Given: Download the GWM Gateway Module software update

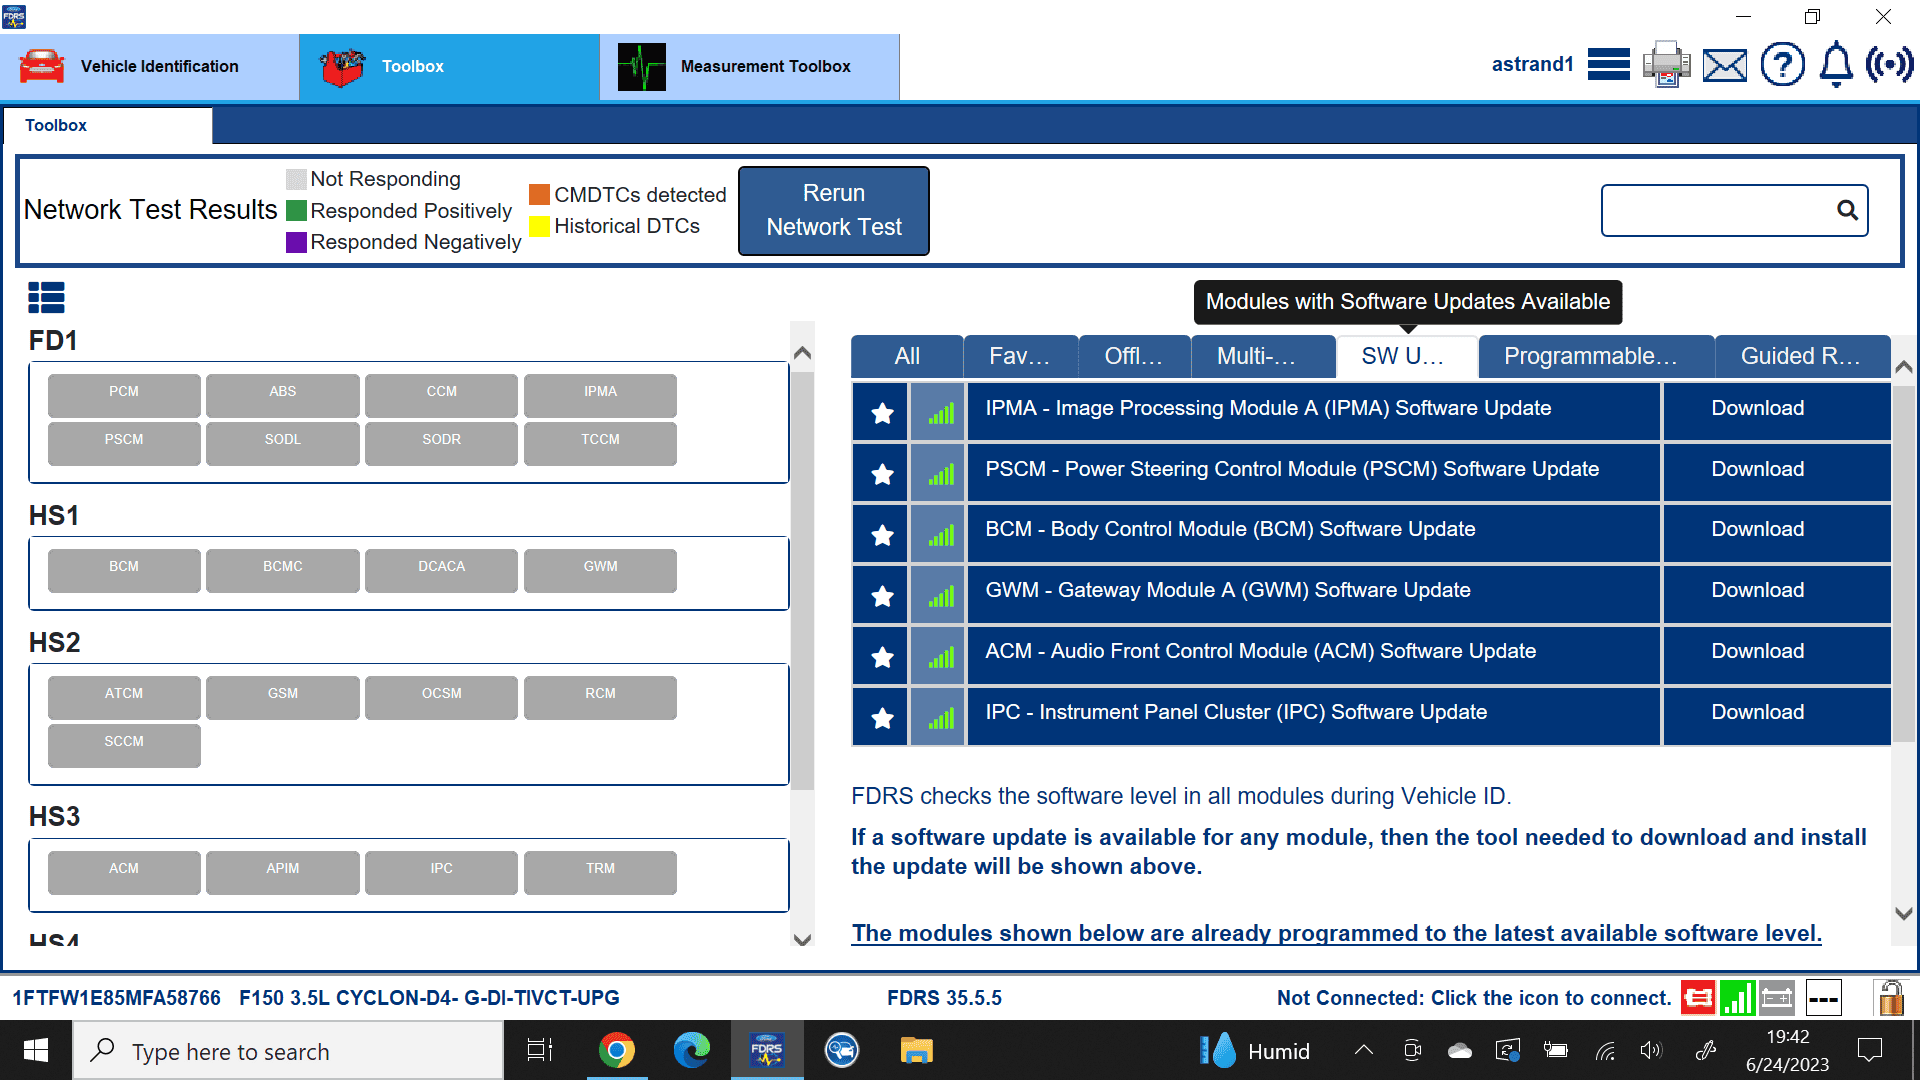Looking at the screenshot, I should pos(1757,590).
